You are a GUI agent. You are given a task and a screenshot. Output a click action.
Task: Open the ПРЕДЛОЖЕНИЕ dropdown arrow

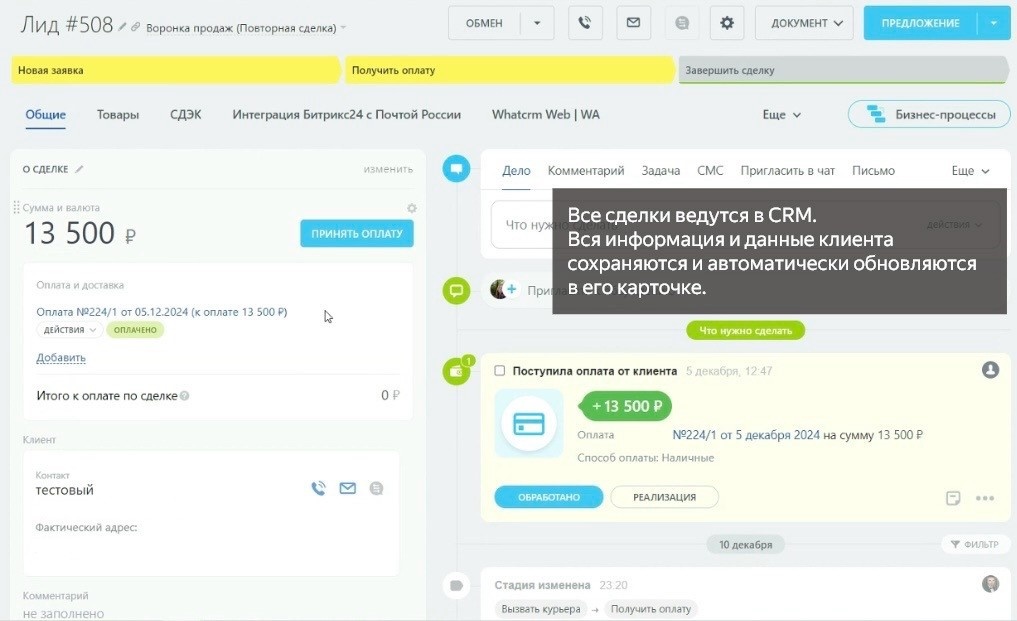pyautogui.click(x=994, y=23)
